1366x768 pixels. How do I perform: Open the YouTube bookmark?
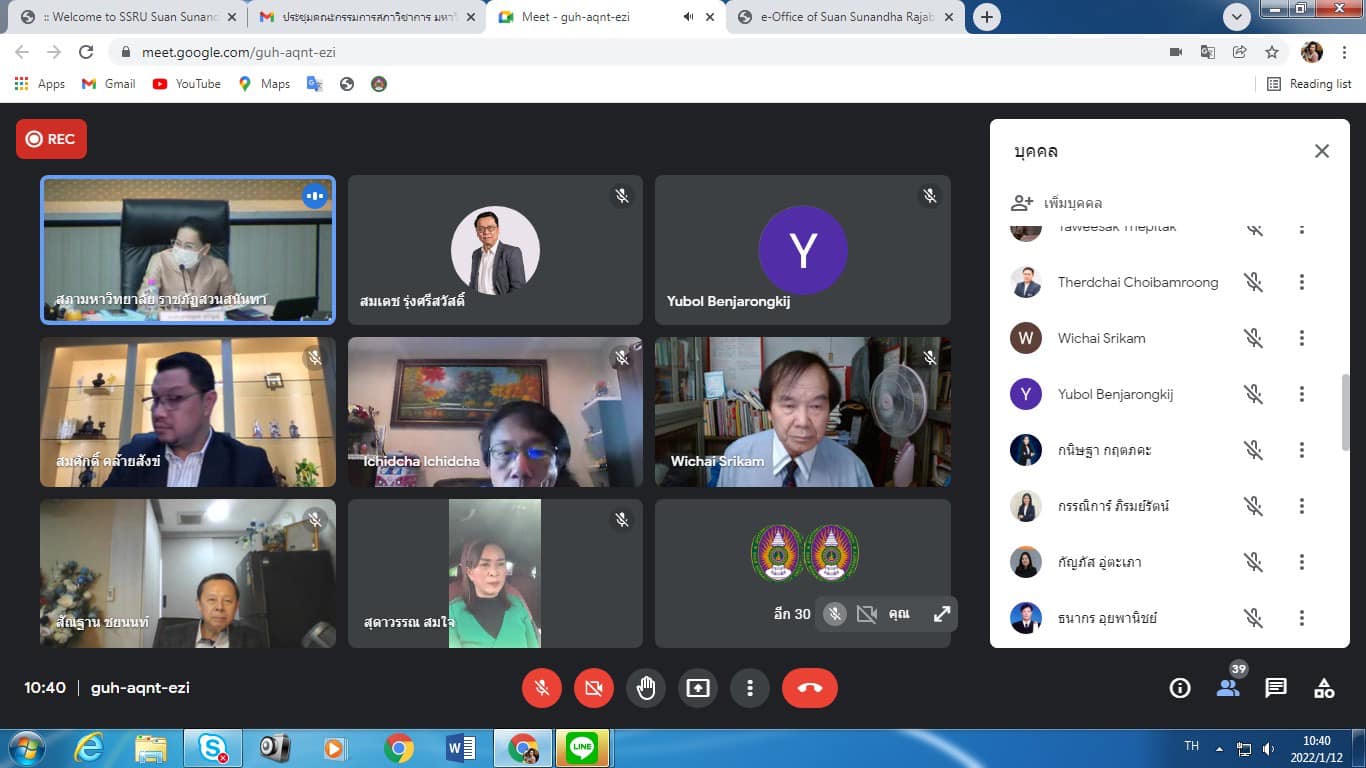click(x=187, y=84)
